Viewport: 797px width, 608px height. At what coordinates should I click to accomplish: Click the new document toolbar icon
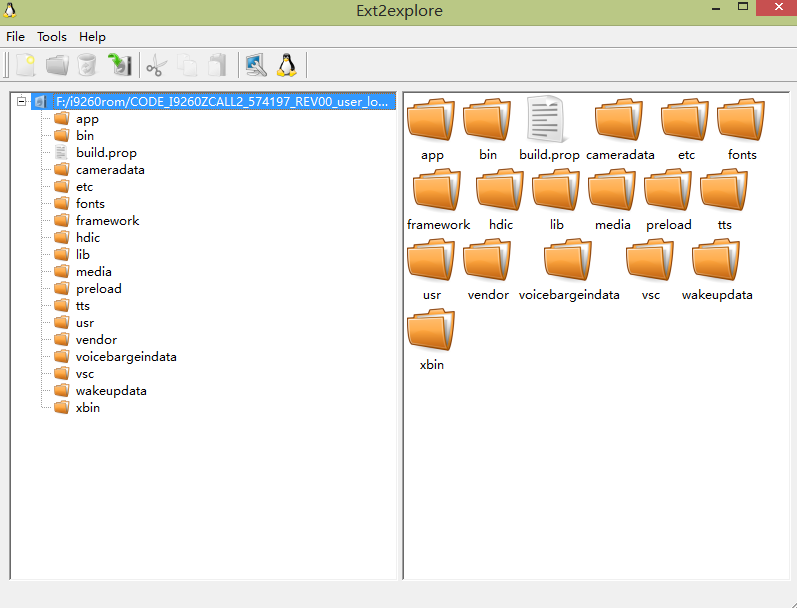pyautogui.click(x=25, y=65)
